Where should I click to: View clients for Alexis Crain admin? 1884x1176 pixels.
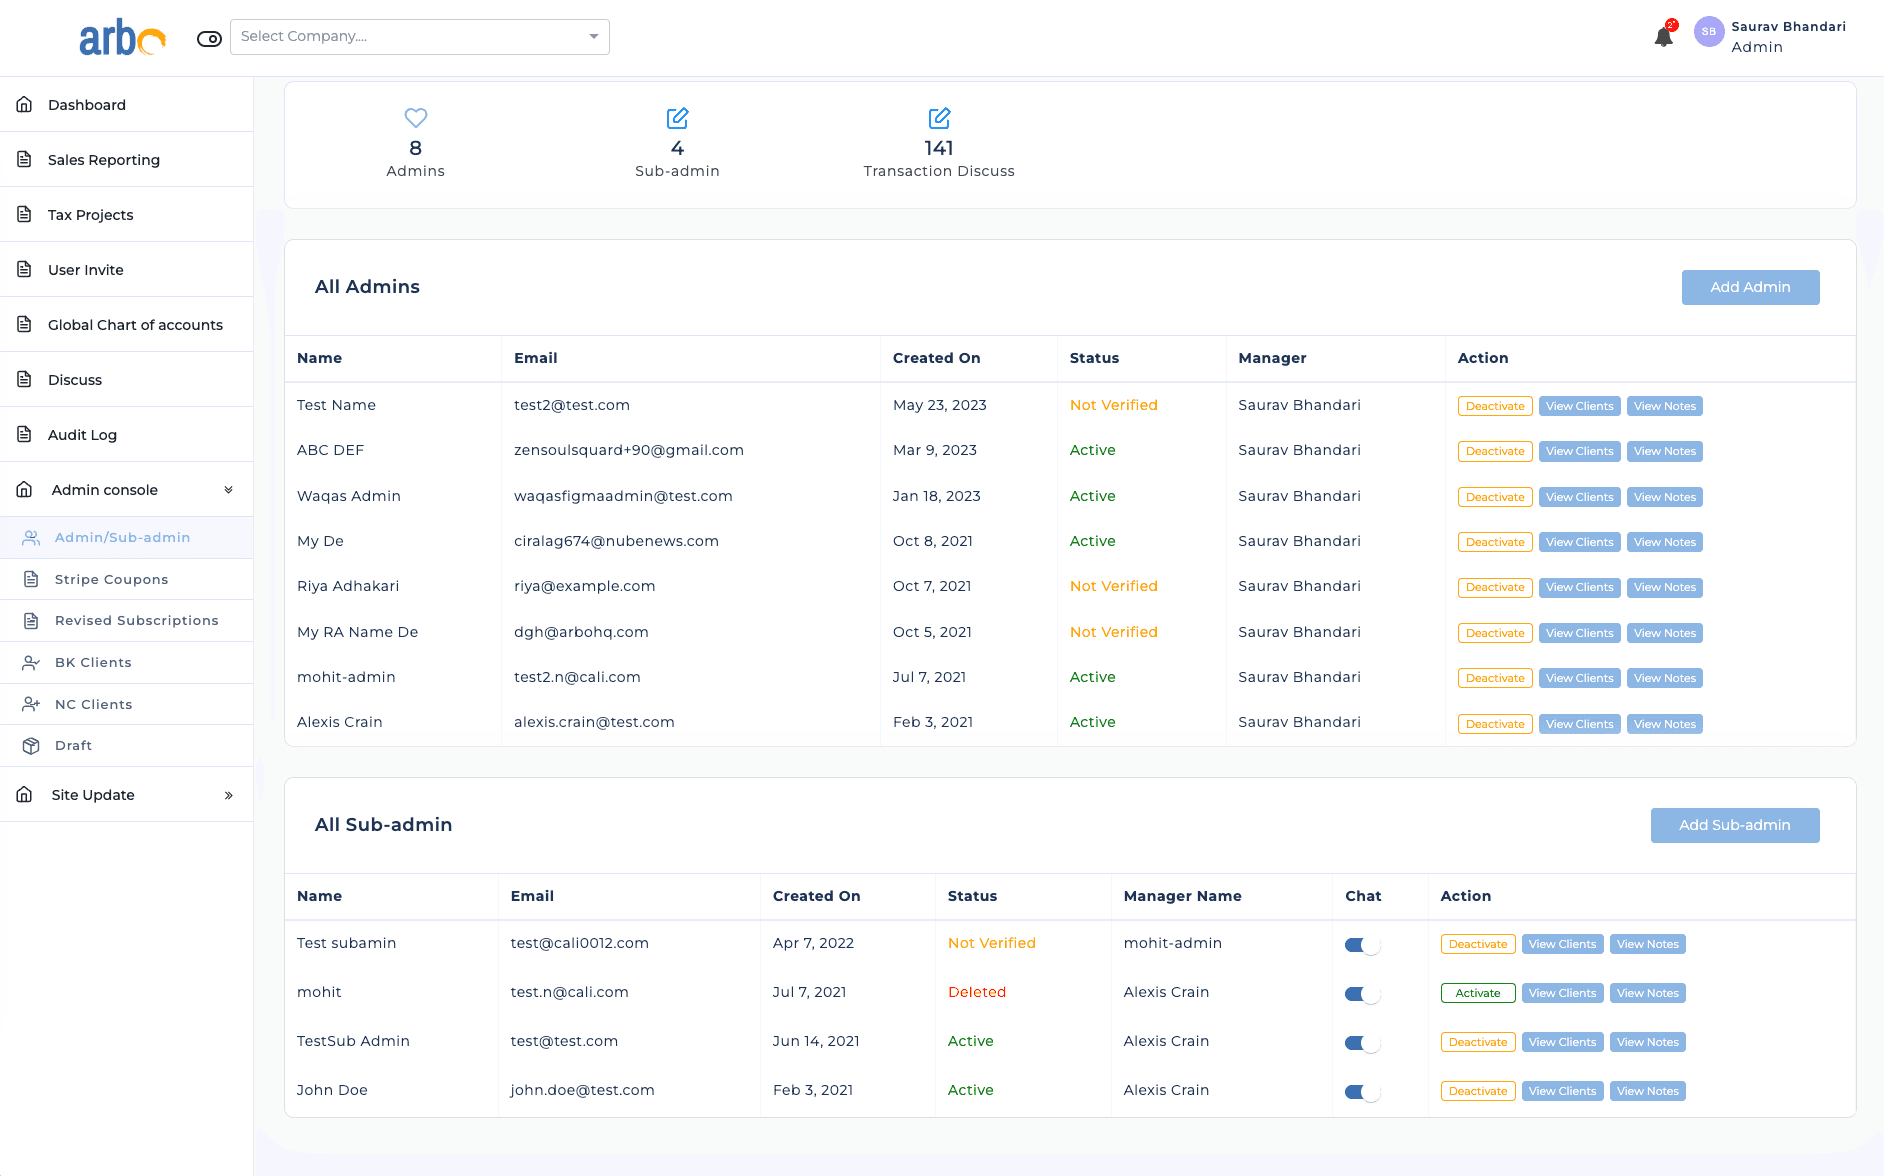click(x=1579, y=724)
